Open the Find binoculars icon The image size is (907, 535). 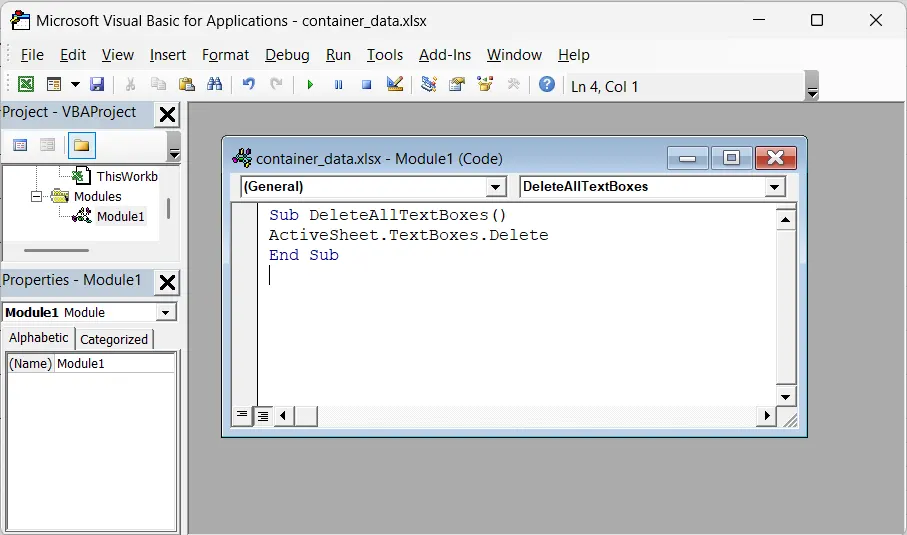tap(214, 85)
